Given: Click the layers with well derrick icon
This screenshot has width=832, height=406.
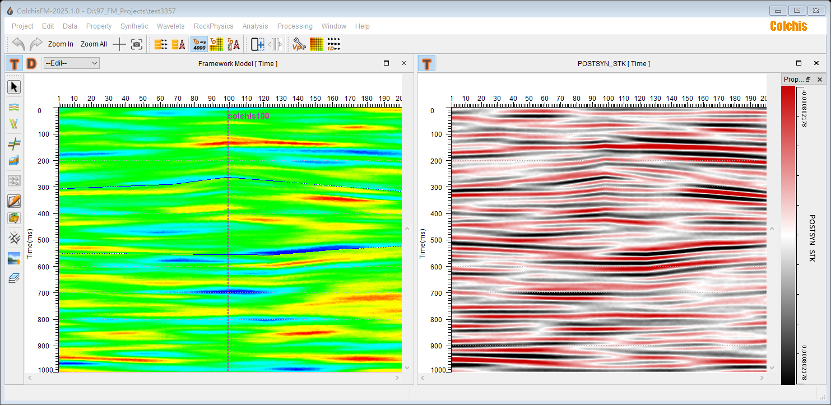Looking at the screenshot, I should tap(178, 44).
